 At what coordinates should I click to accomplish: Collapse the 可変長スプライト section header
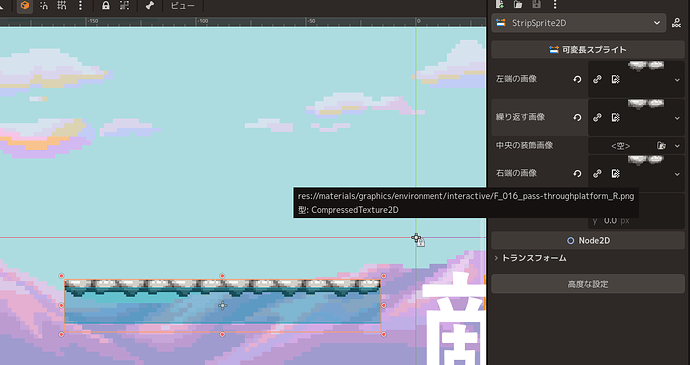[588, 50]
